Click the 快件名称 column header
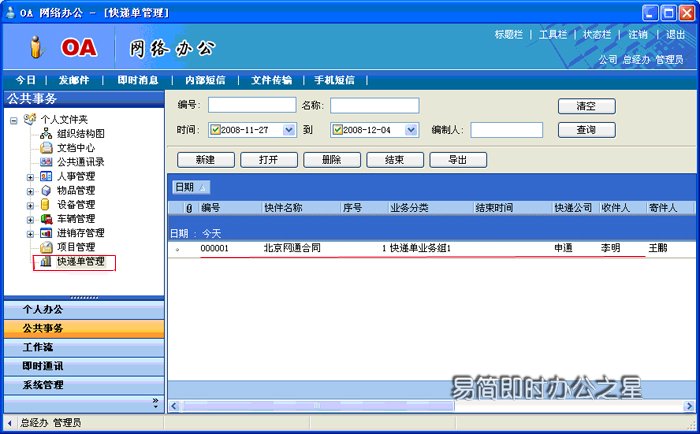The width and height of the screenshot is (700, 434). coord(301,208)
